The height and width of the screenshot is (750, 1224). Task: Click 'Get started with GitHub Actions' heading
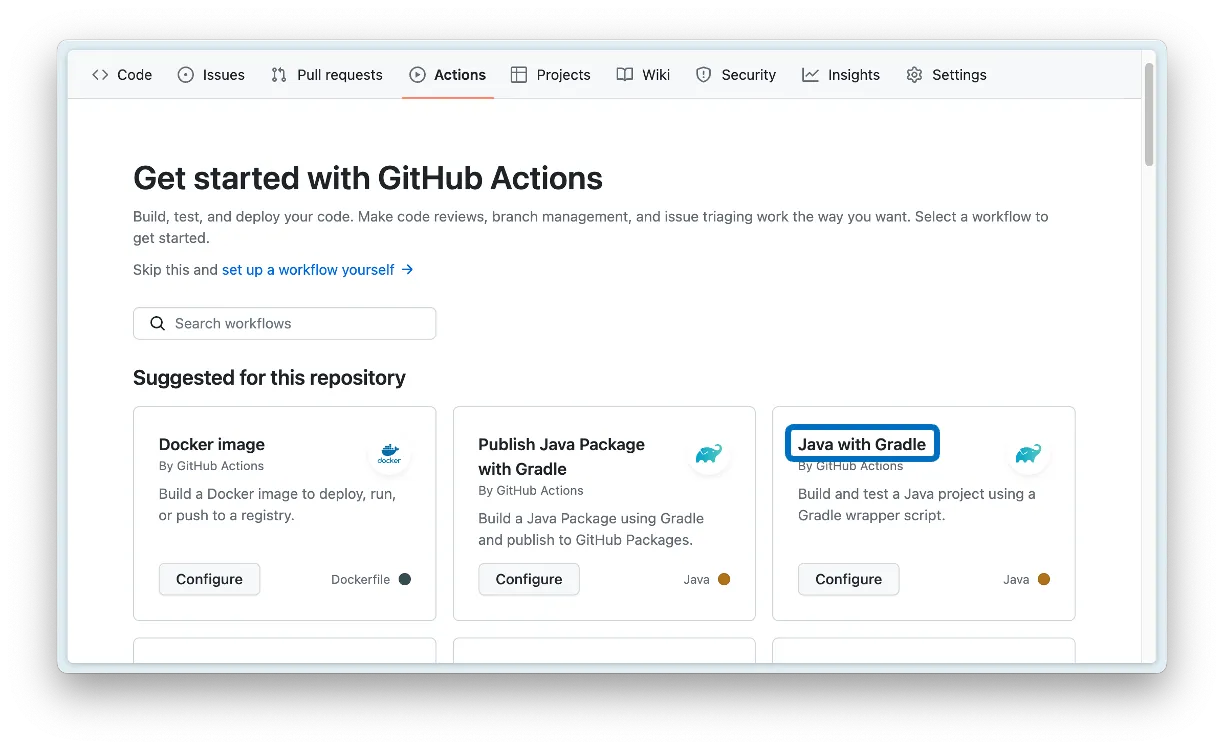(368, 178)
